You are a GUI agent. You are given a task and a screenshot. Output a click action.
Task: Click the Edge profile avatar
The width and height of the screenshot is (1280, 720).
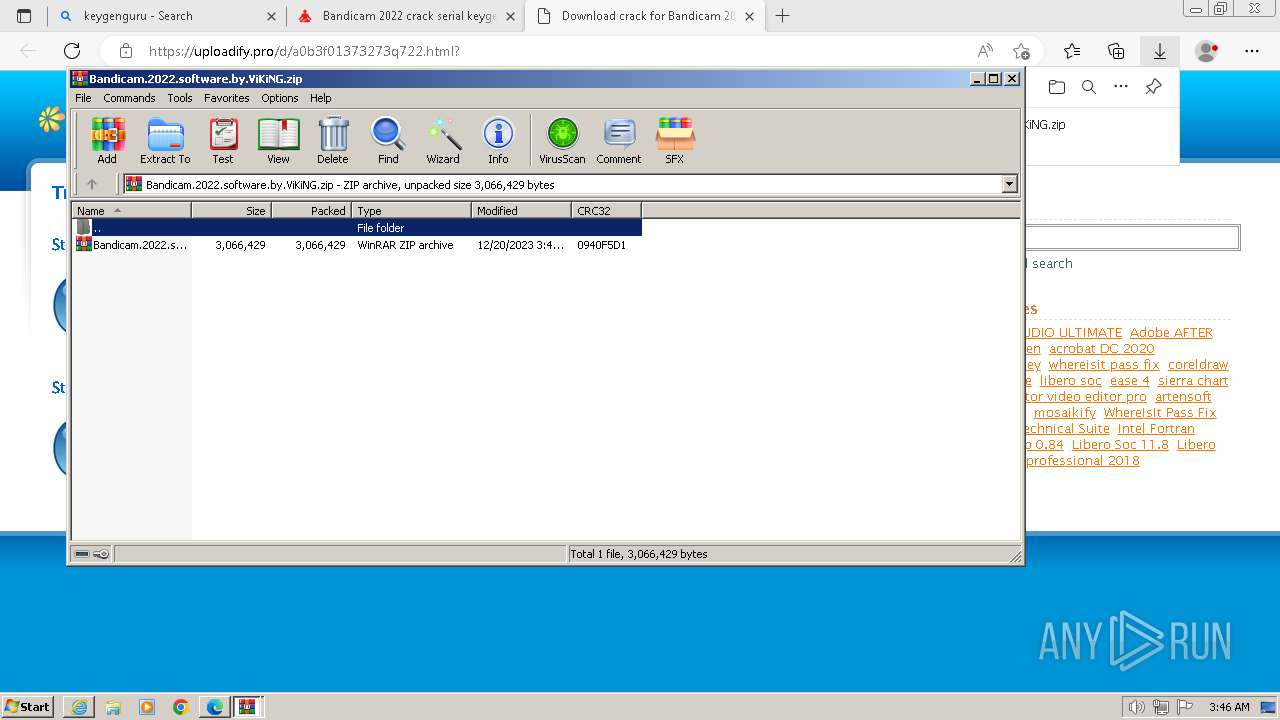tap(1207, 51)
